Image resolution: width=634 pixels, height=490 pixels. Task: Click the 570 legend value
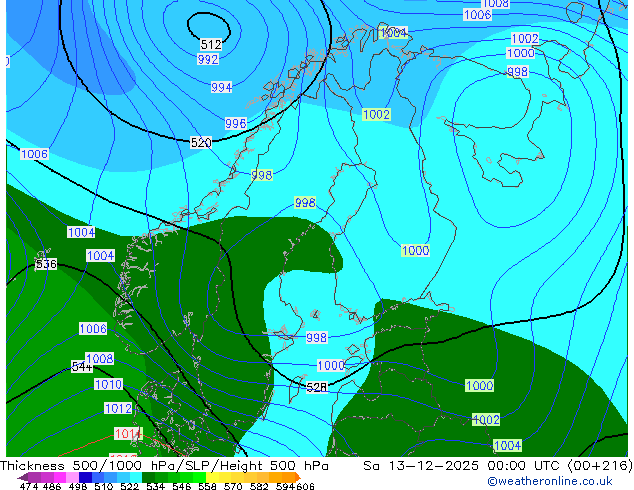point(233,486)
